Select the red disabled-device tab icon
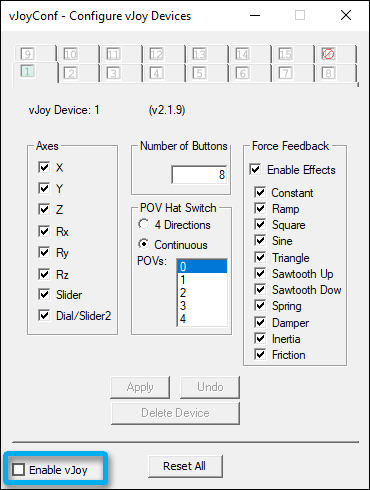Image resolution: width=370 pixels, height=490 pixels. [x=328, y=54]
